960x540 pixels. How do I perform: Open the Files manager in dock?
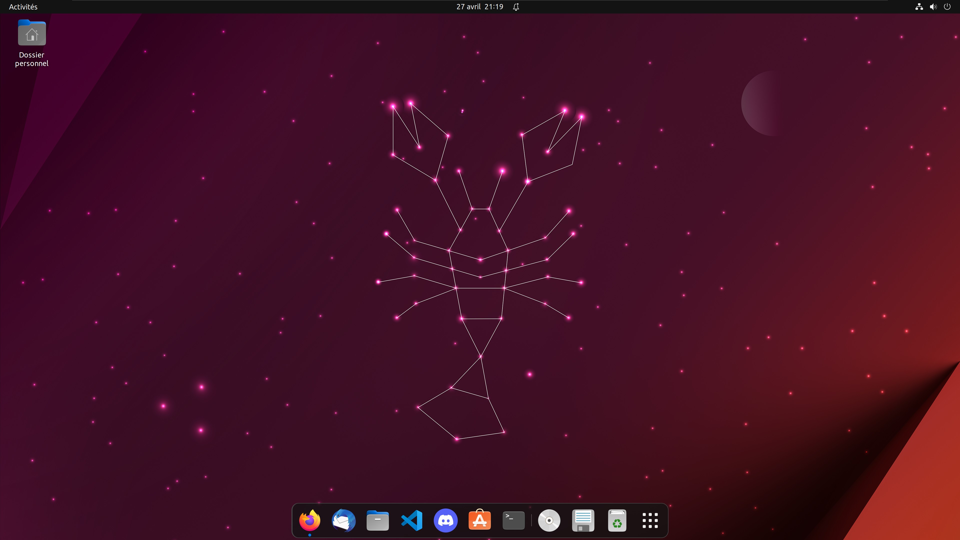tap(378, 520)
